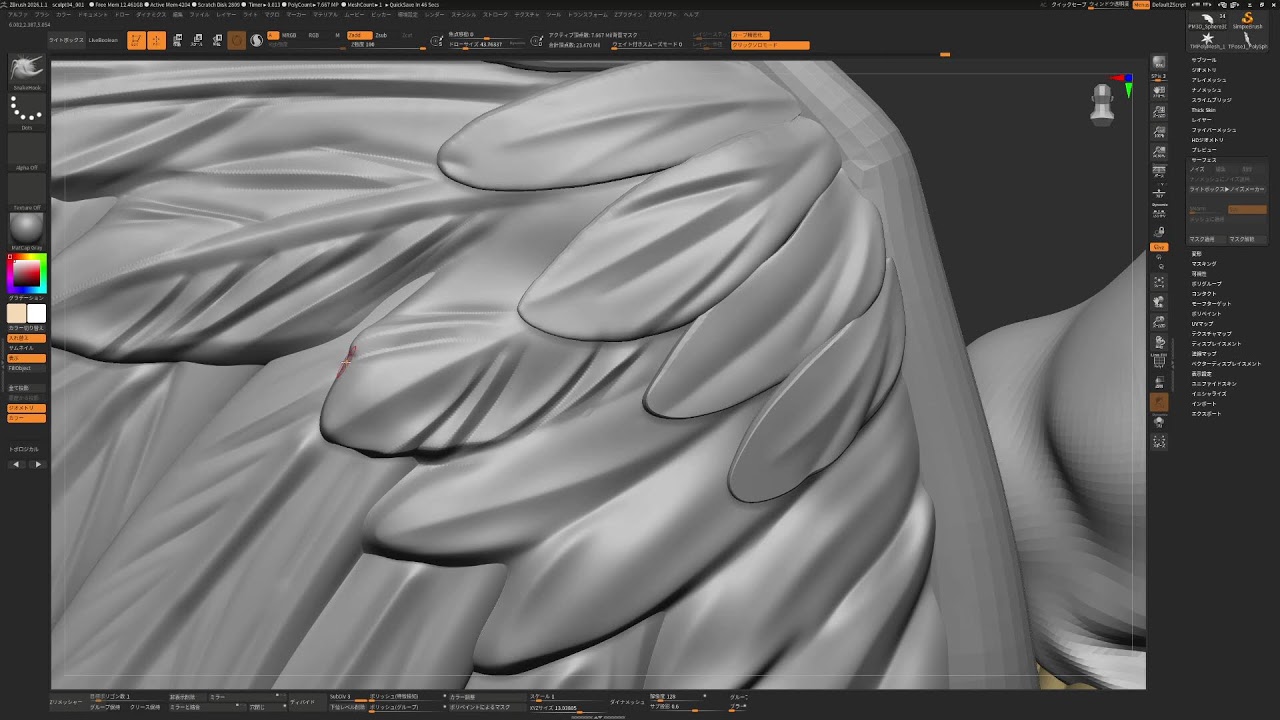1280x720 pixels.
Task: Expand the Thick Skin section
Action: click(x=1204, y=110)
